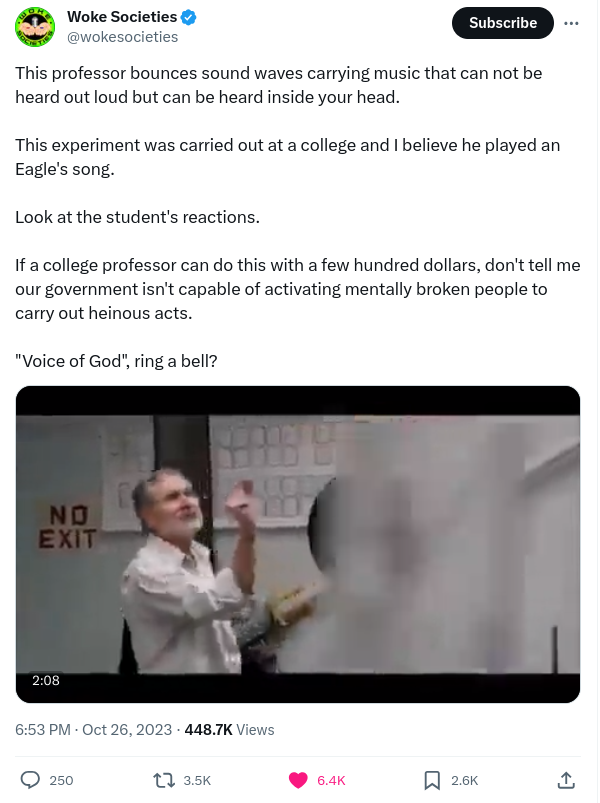Click the 3.5K reposts count
Image resolution: width=600 pixels, height=803 pixels.
197,780
